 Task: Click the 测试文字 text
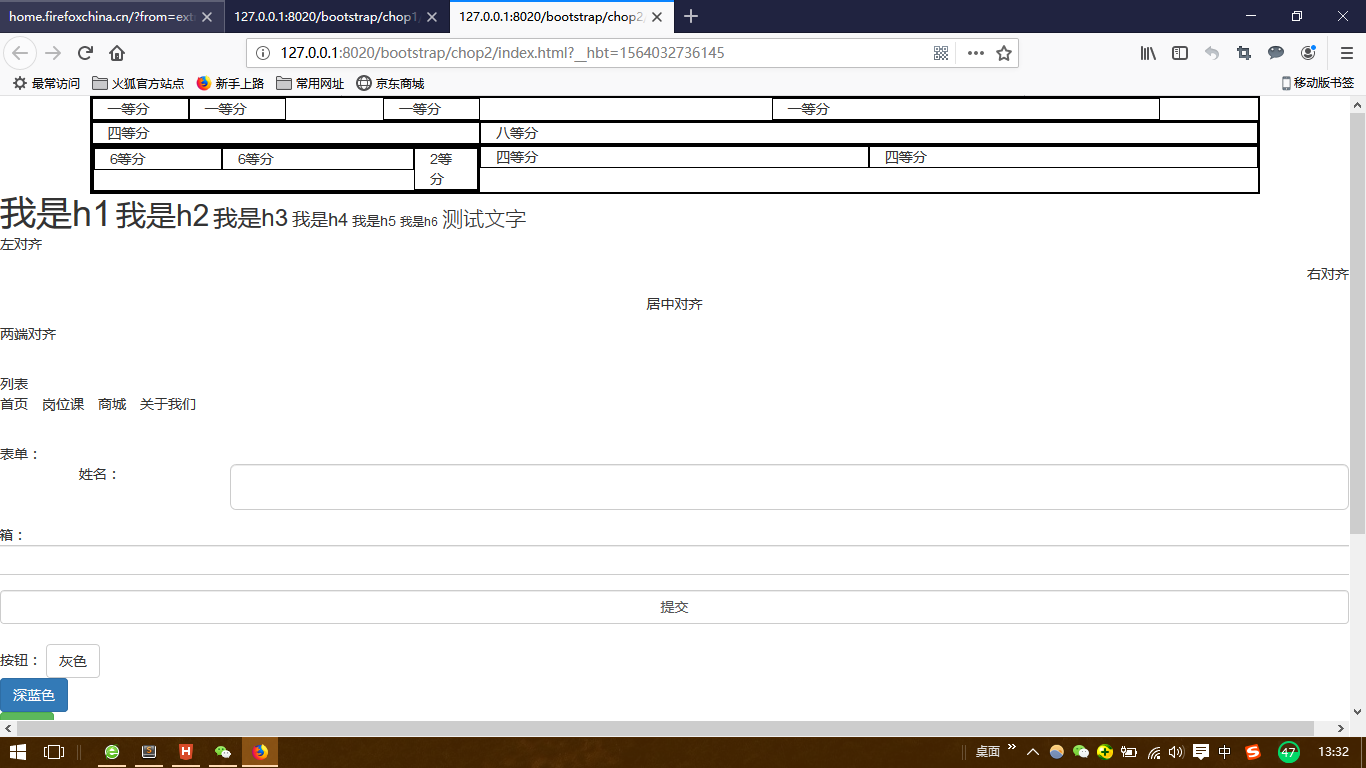tap(484, 219)
